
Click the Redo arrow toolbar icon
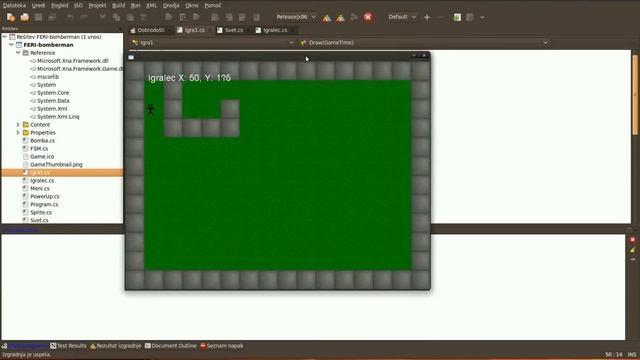coord(84,17)
